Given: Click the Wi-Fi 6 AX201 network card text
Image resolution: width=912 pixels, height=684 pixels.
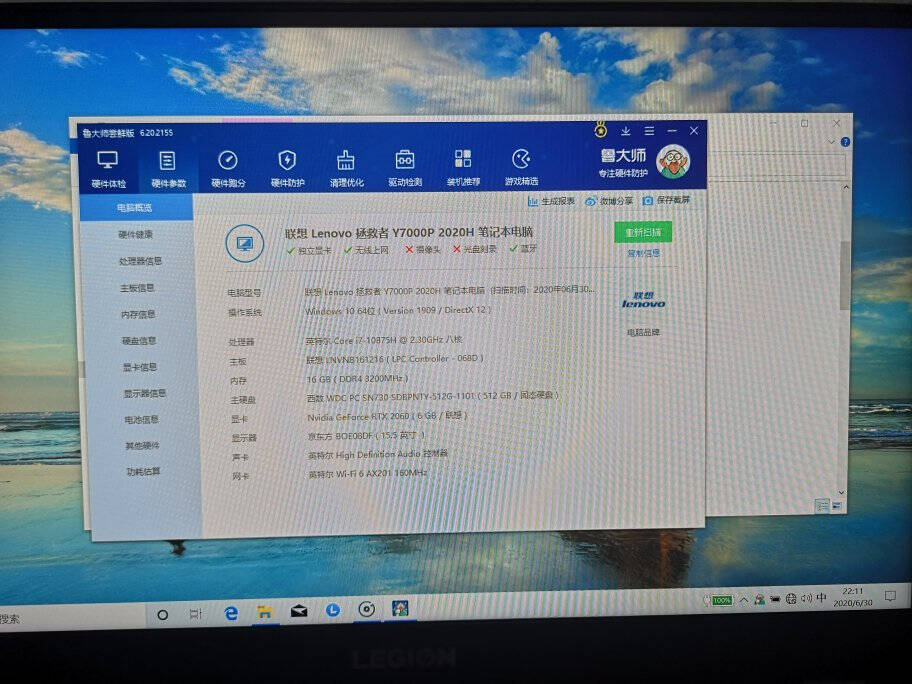Looking at the screenshot, I should pyautogui.click(x=368, y=474).
